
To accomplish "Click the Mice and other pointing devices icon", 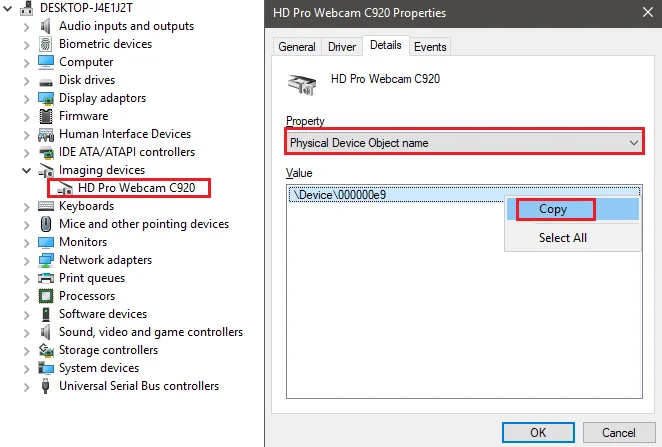I will 46,224.
